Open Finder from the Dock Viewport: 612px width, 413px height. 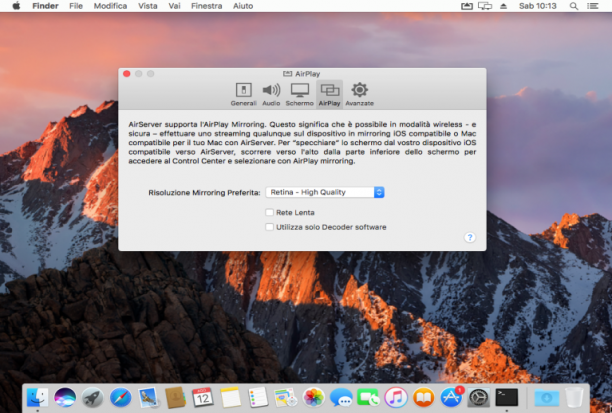coord(37,397)
